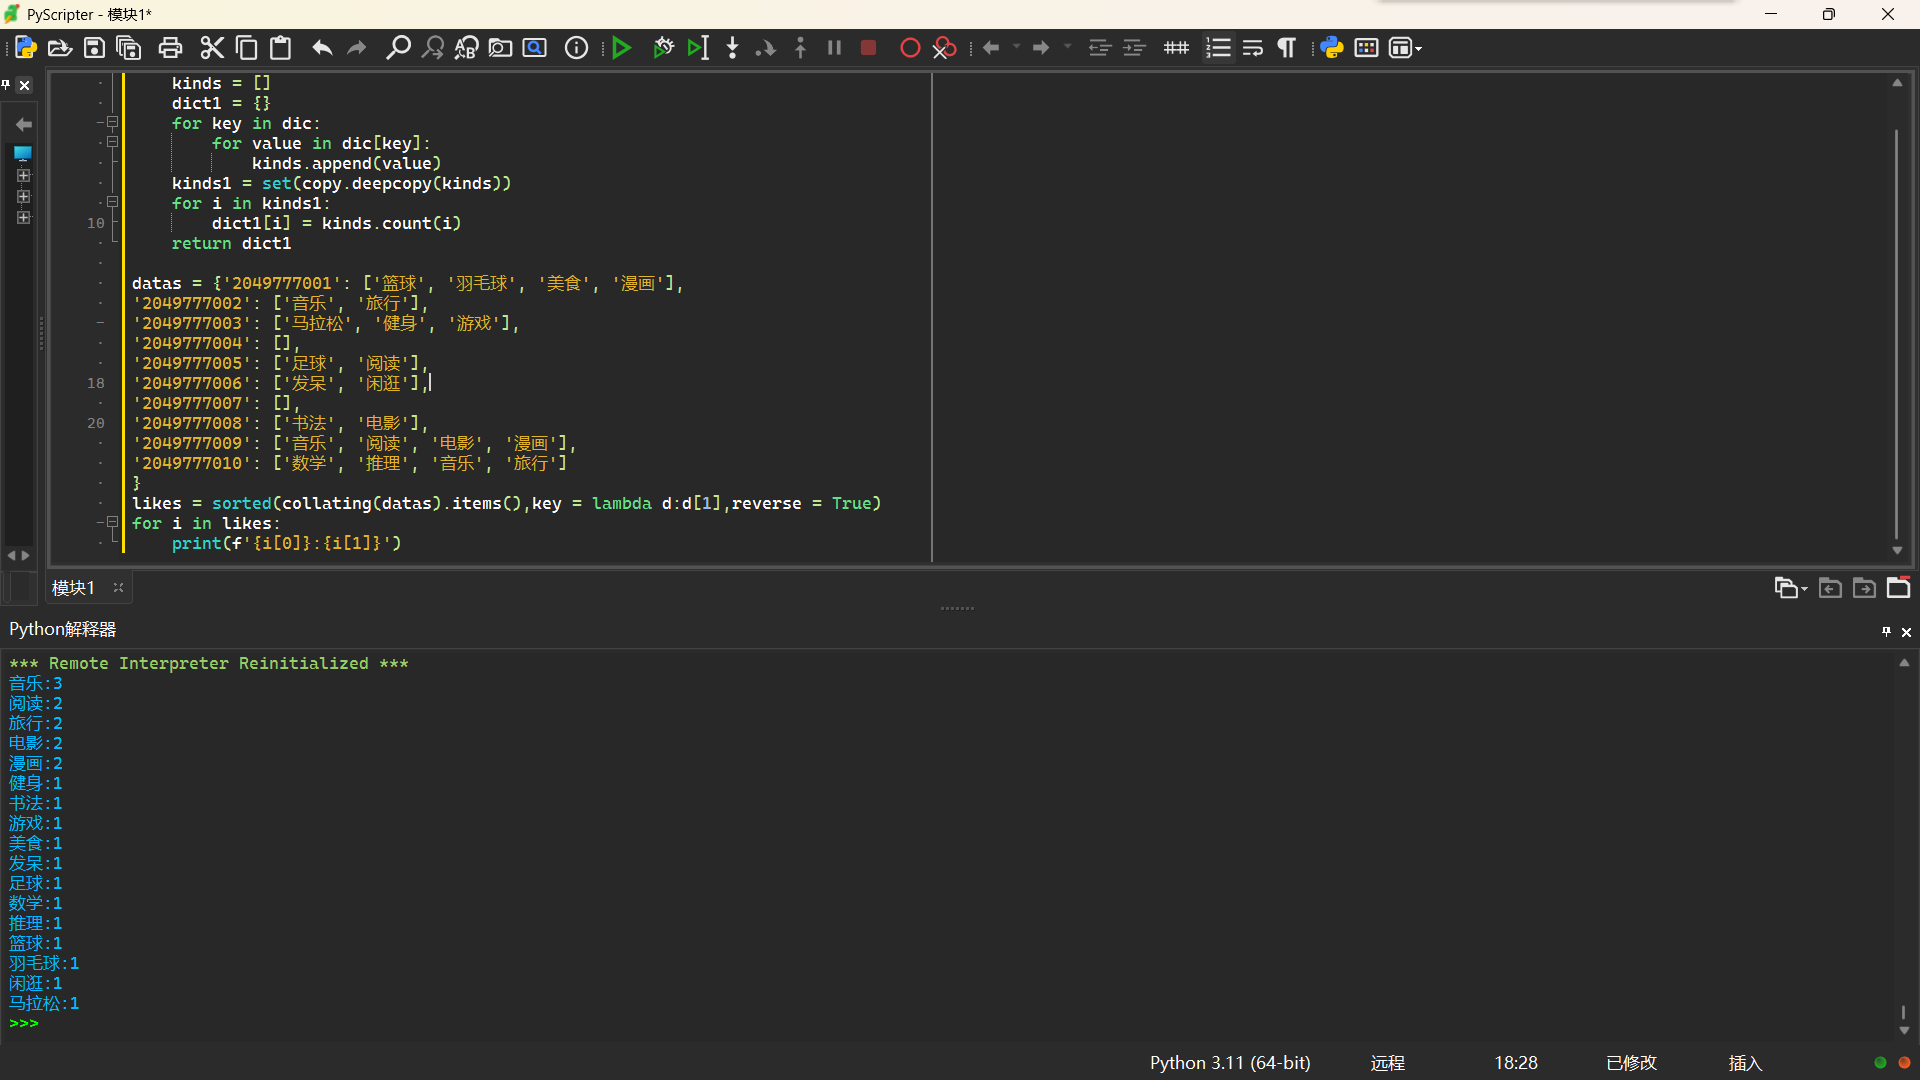1920x1080 pixels.
Task: Click the green Run script button
Action: coord(621,48)
